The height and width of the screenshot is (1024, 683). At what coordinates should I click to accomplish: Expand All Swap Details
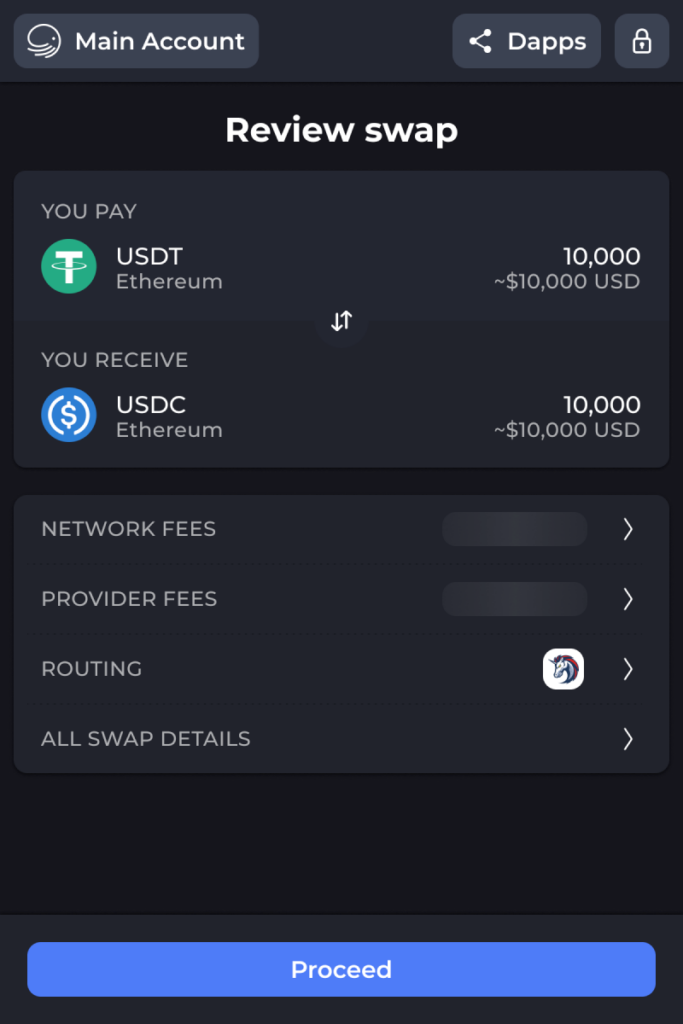pos(628,739)
